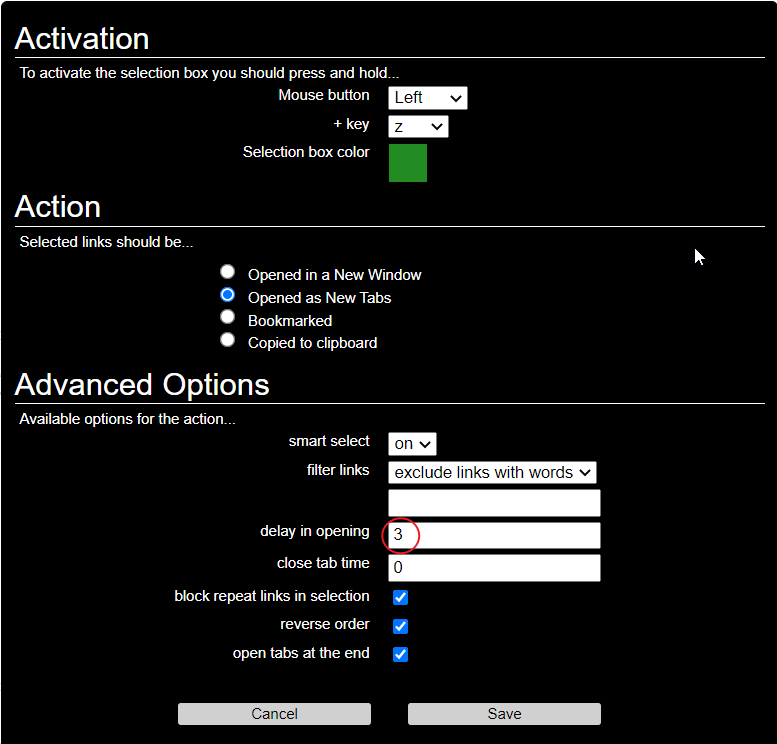This screenshot has height=744, width=777.
Task: Select the Opened in a New Window radio button
Action: click(228, 272)
